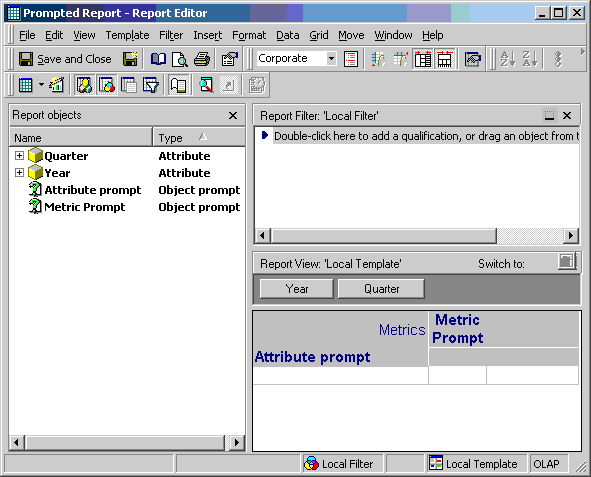Viewport: 591px width, 477px height.
Task: Expand the Quarter attribute tree node
Action: [19, 156]
